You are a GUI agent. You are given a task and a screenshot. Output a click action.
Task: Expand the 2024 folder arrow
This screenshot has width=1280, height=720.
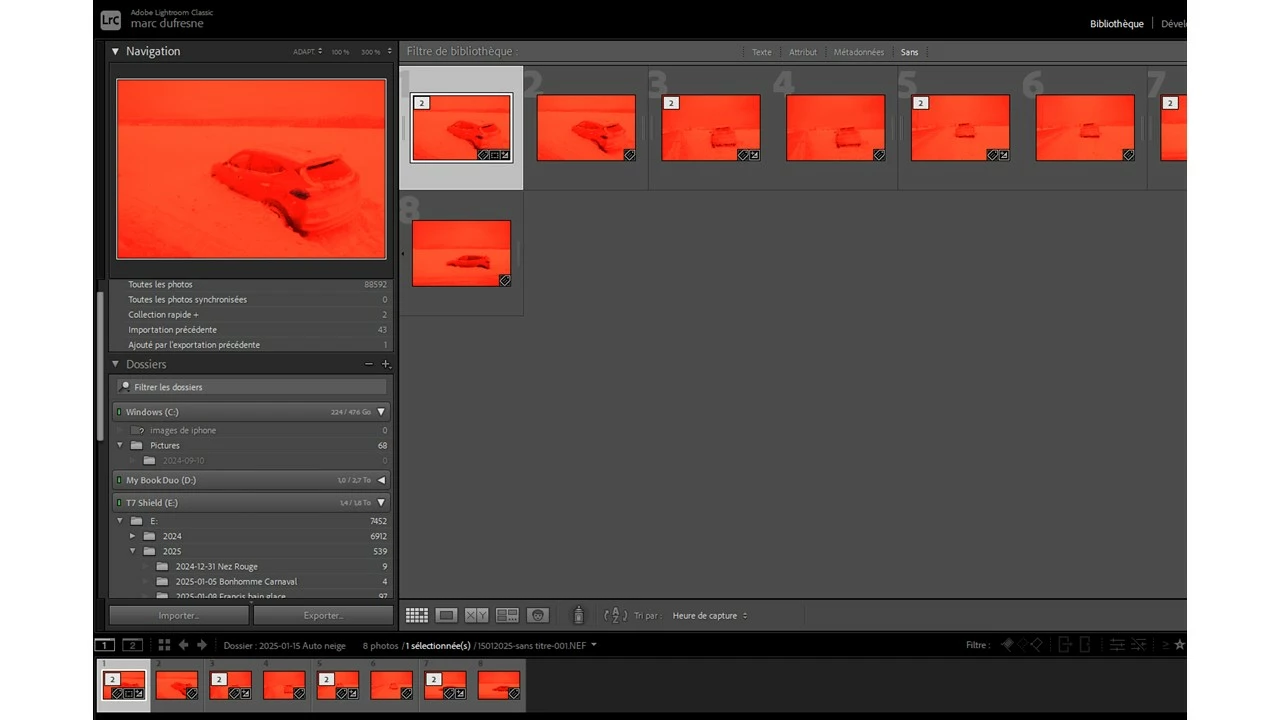point(132,536)
